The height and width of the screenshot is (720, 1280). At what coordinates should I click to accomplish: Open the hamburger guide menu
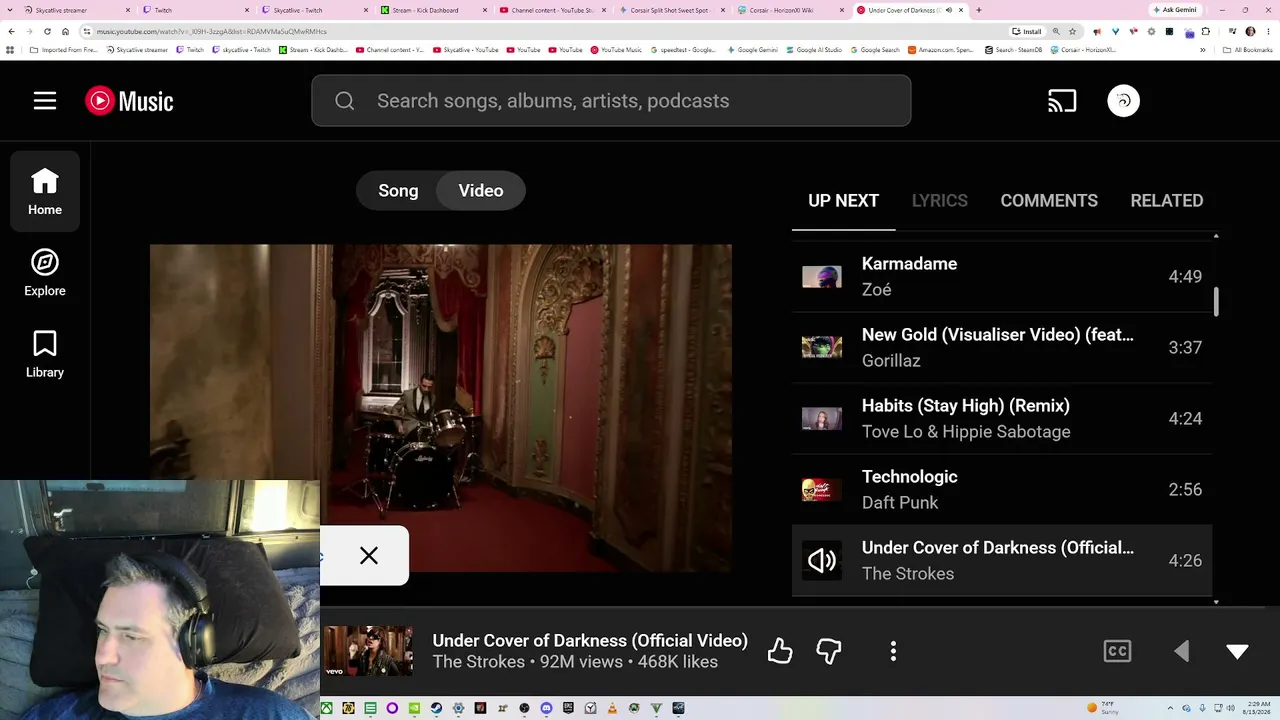click(x=45, y=101)
